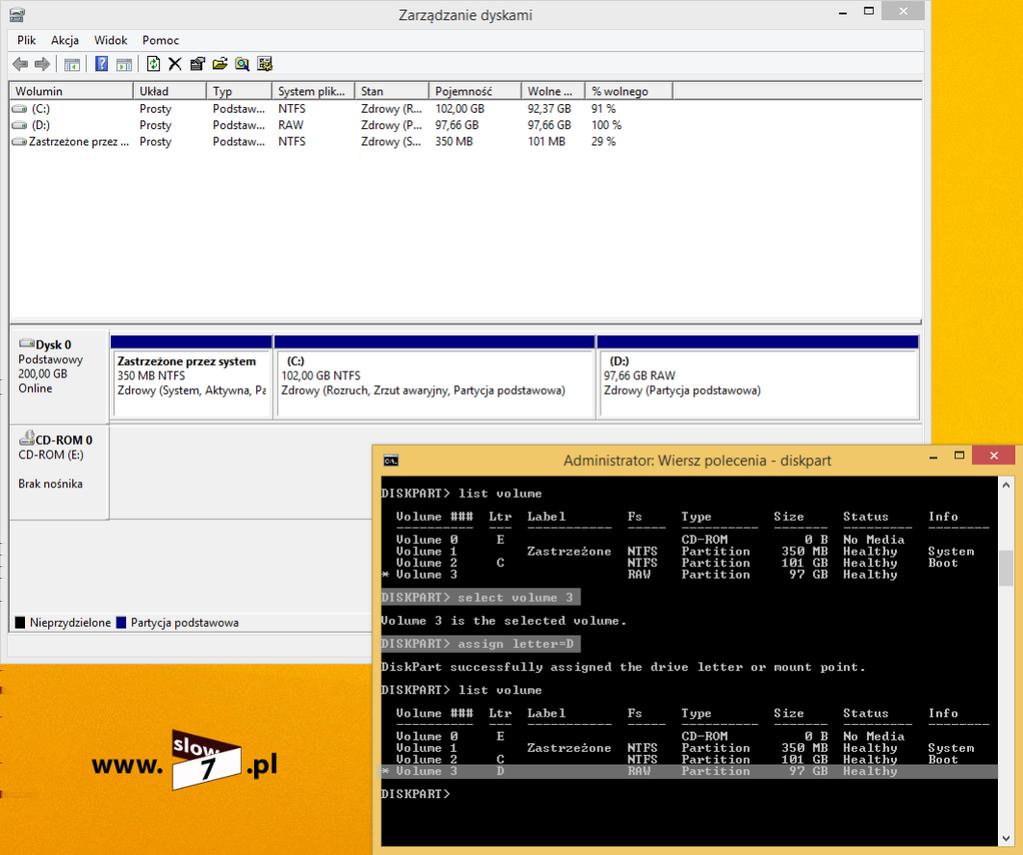
Task: Go back using the toolbar Back arrow
Action: coord(20,64)
